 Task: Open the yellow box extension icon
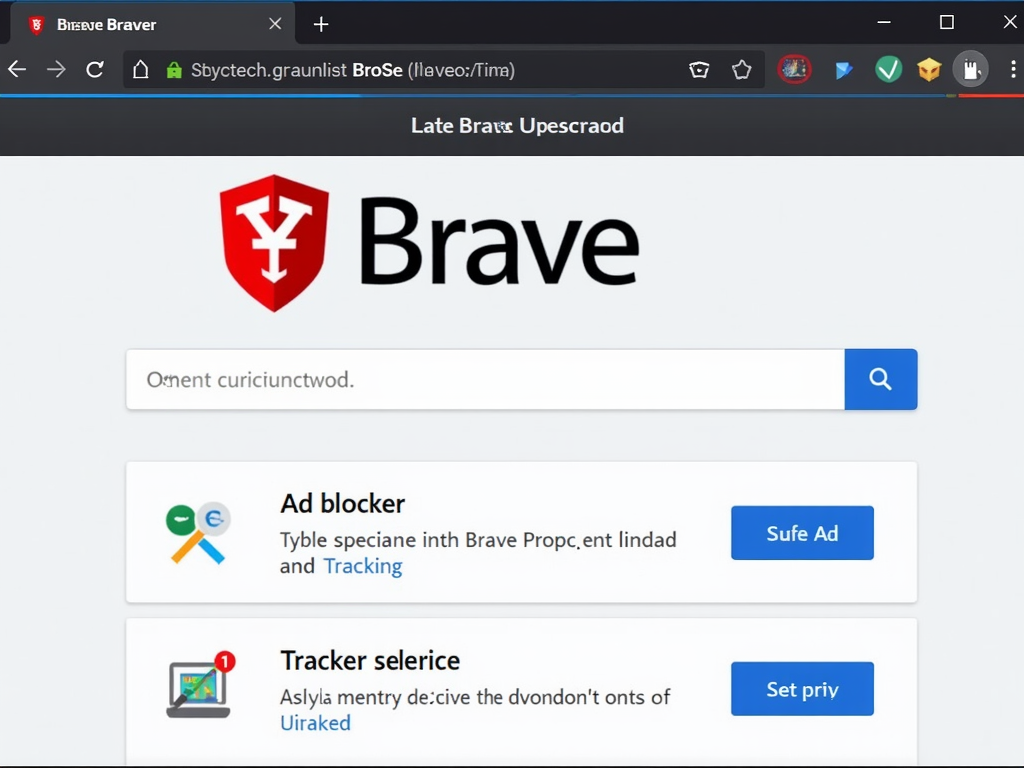pyautogui.click(x=929, y=69)
